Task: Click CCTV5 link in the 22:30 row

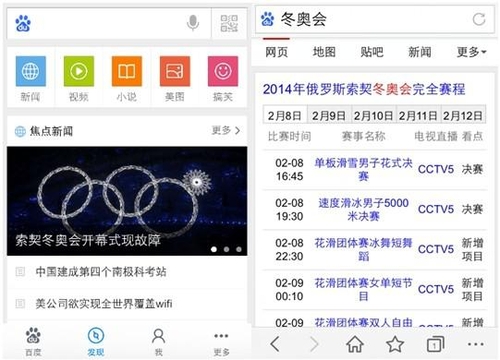Action: point(436,249)
